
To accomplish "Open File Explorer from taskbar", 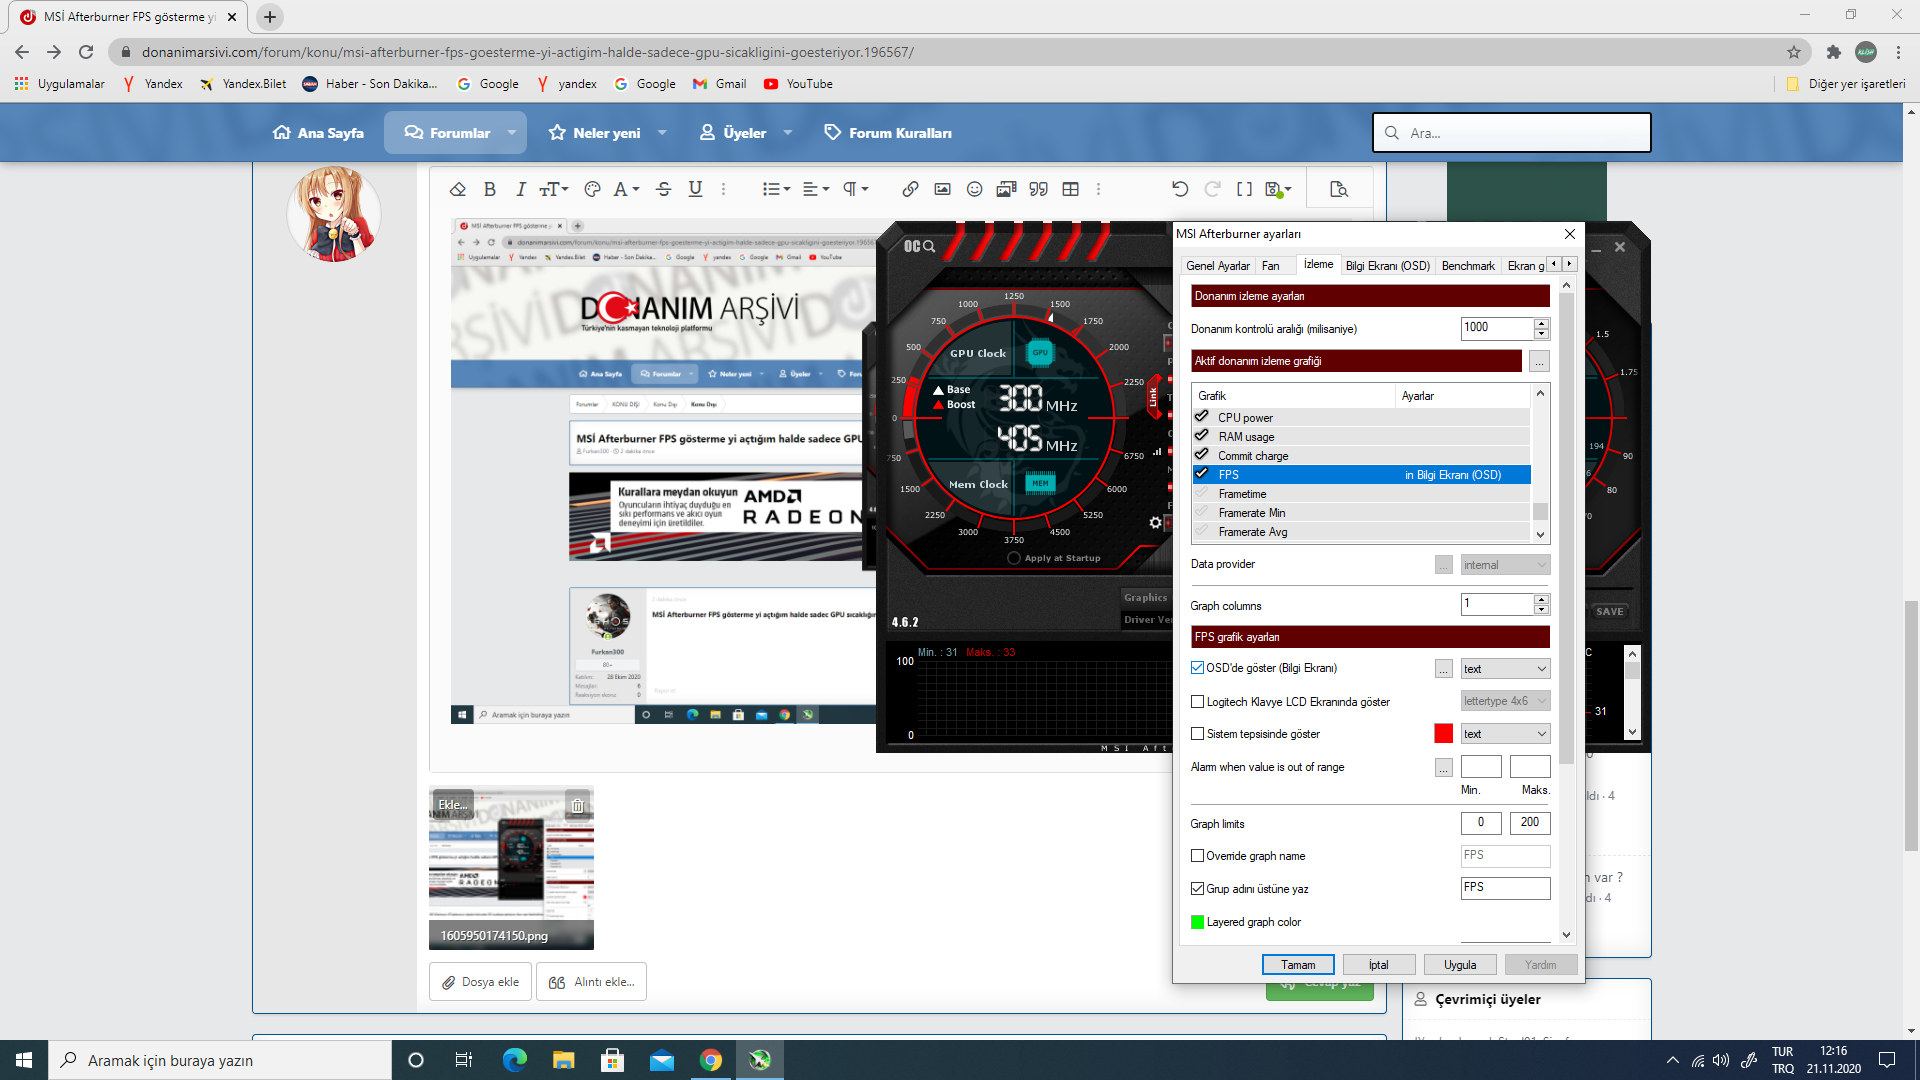I will [564, 1060].
